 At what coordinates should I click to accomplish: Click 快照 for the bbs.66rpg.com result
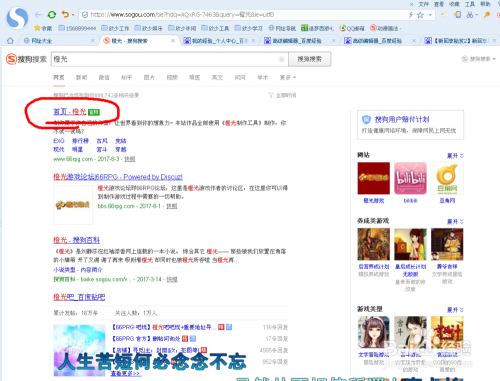(x=172, y=206)
